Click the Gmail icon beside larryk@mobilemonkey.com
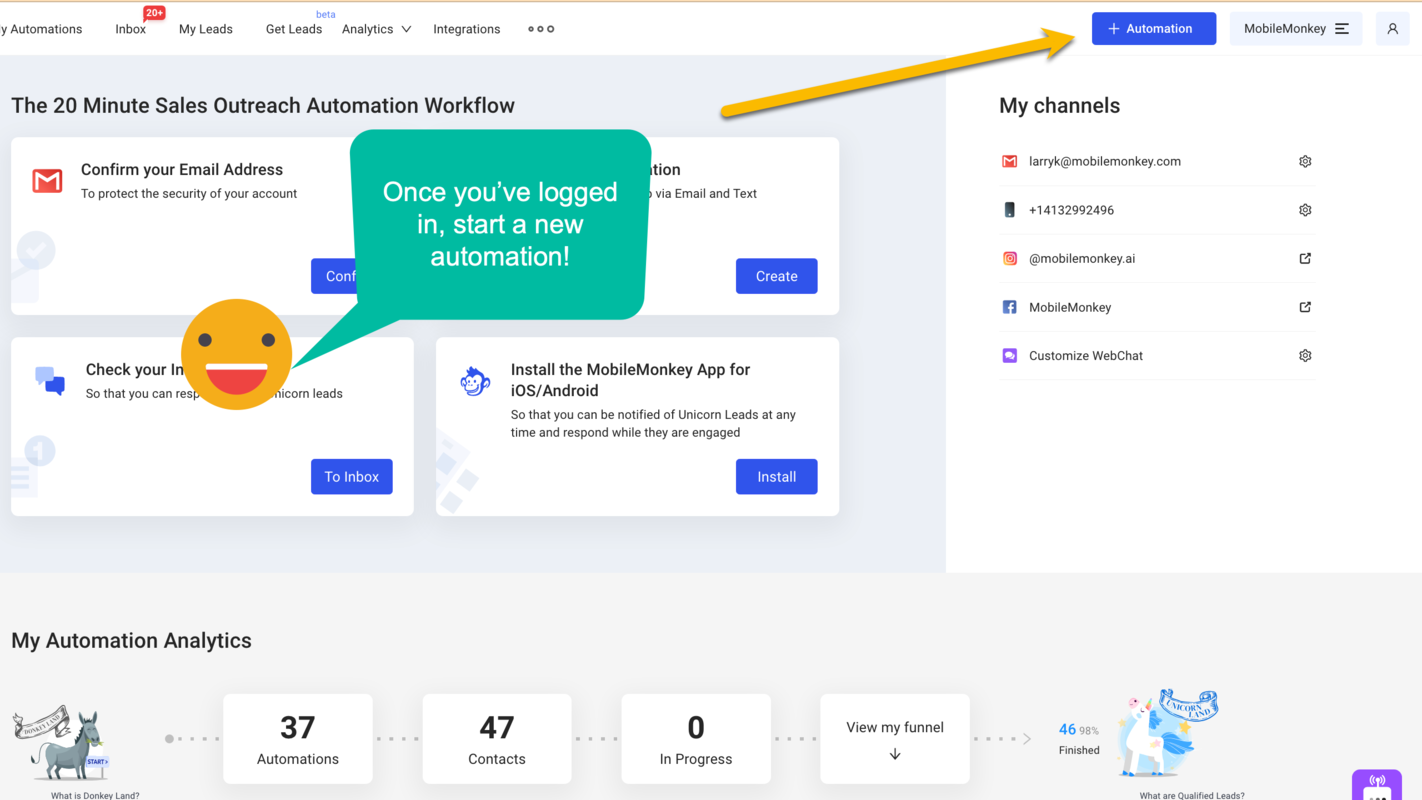The image size is (1422, 800). [x=1009, y=161]
